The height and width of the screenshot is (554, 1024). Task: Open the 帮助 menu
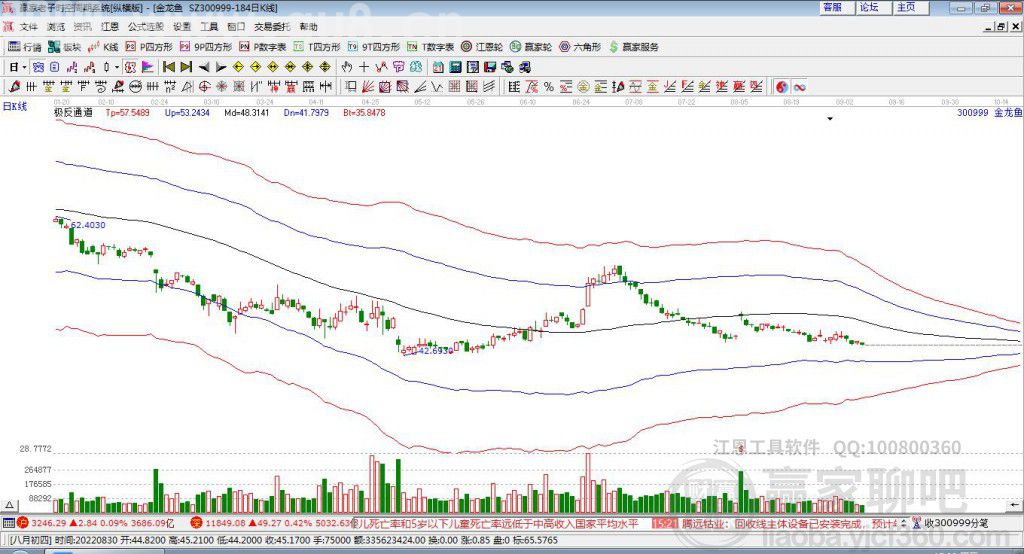click(x=308, y=27)
